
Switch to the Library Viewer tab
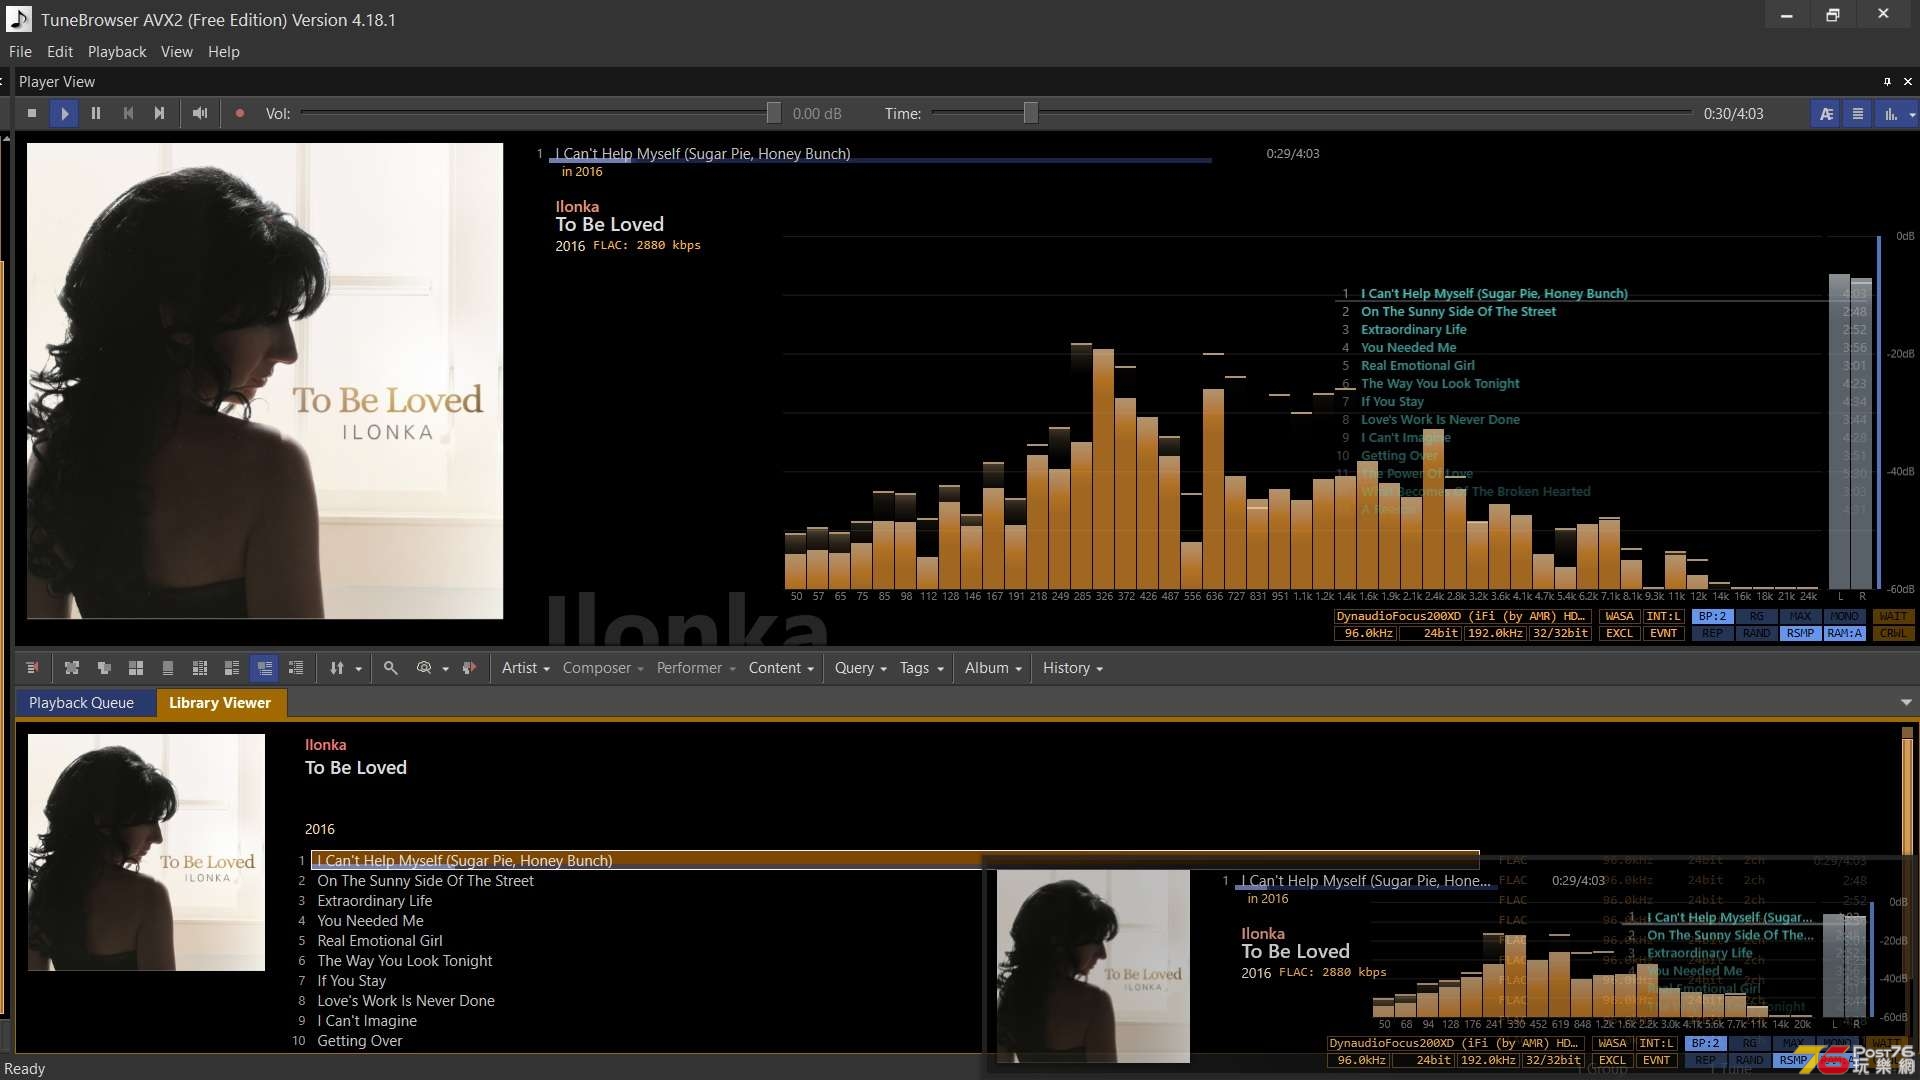click(x=220, y=703)
